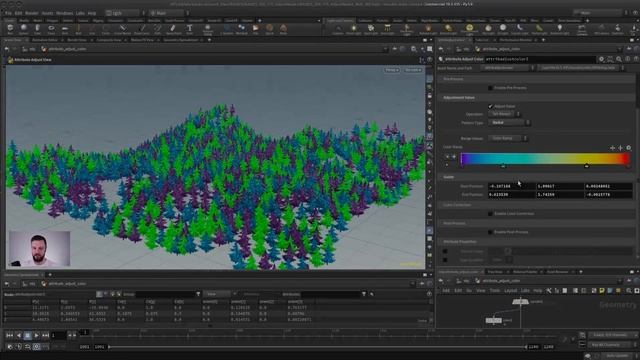
Task: Click the node name field attribadjustcolor1
Action: (540, 59)
